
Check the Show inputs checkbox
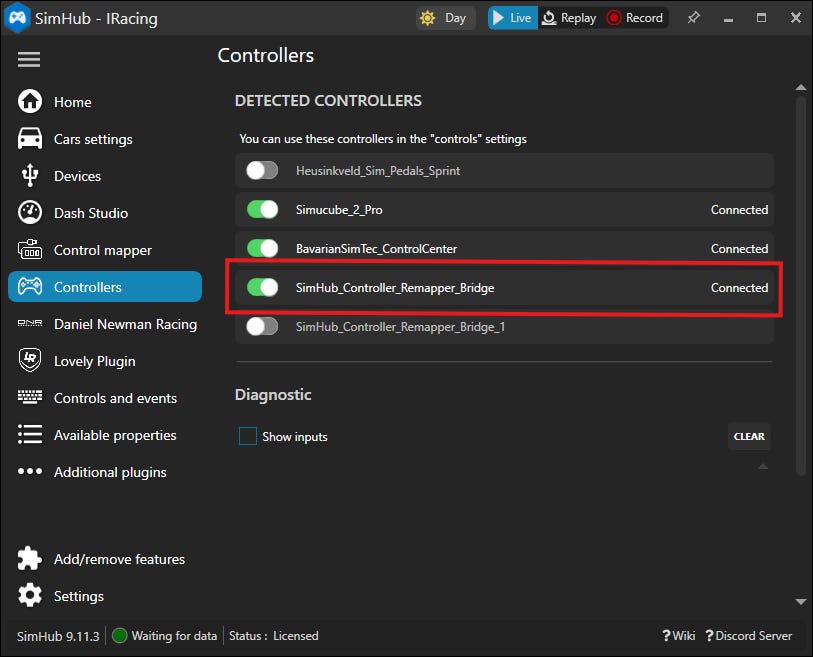tap(248, 436)
